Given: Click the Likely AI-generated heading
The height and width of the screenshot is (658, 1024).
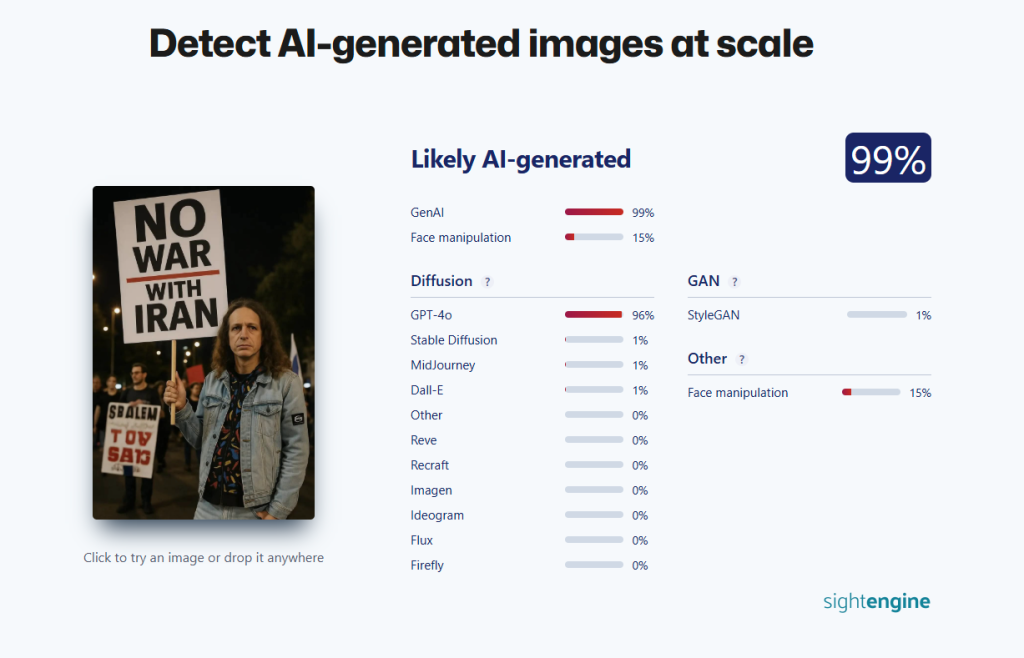Looking at the screenshot, I should pyautogui.click(x=520, y=159).
